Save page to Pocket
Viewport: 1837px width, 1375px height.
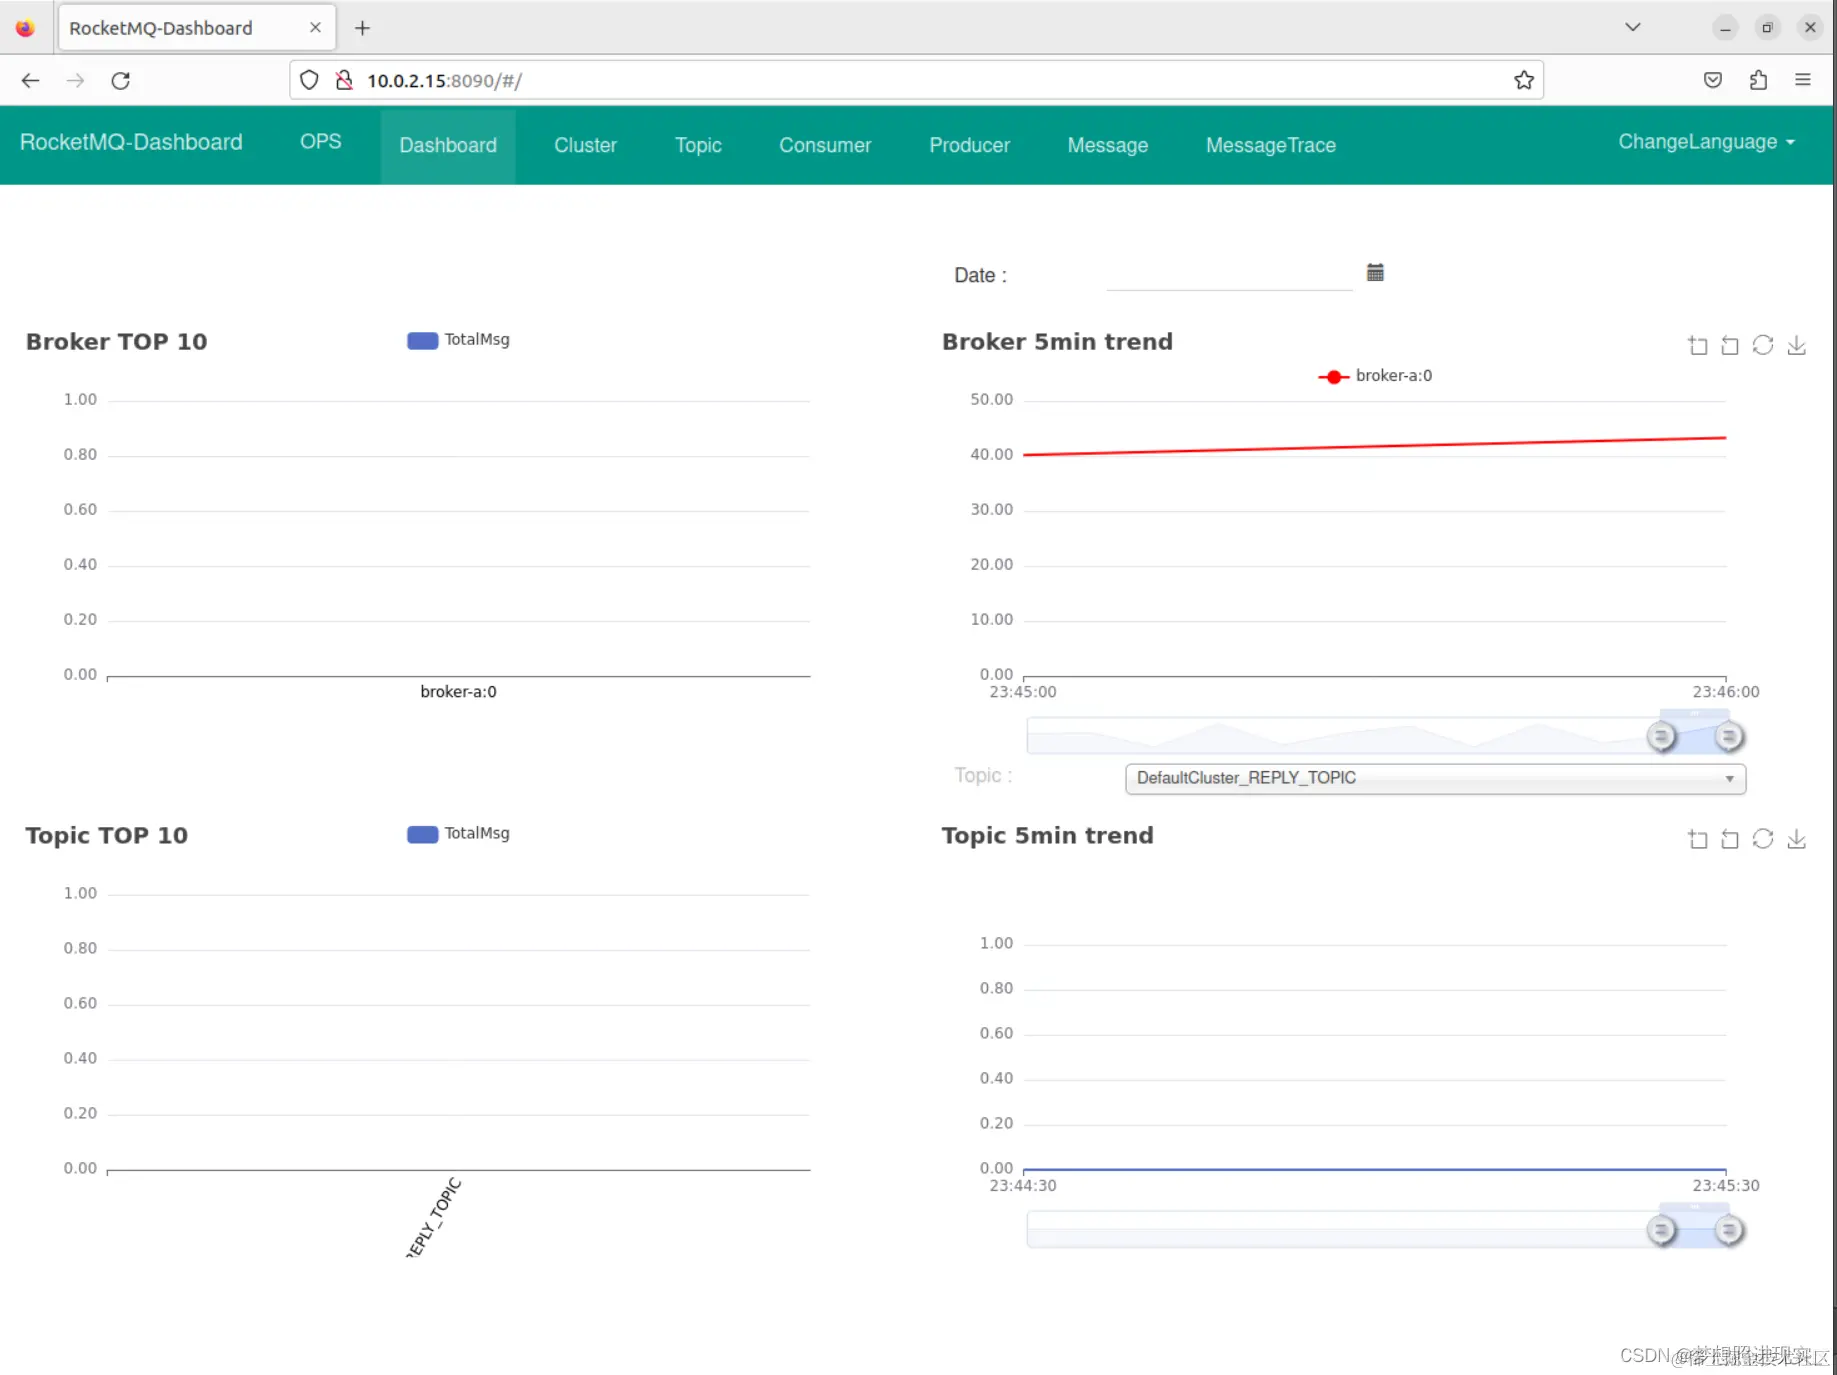coord(1713,80)
